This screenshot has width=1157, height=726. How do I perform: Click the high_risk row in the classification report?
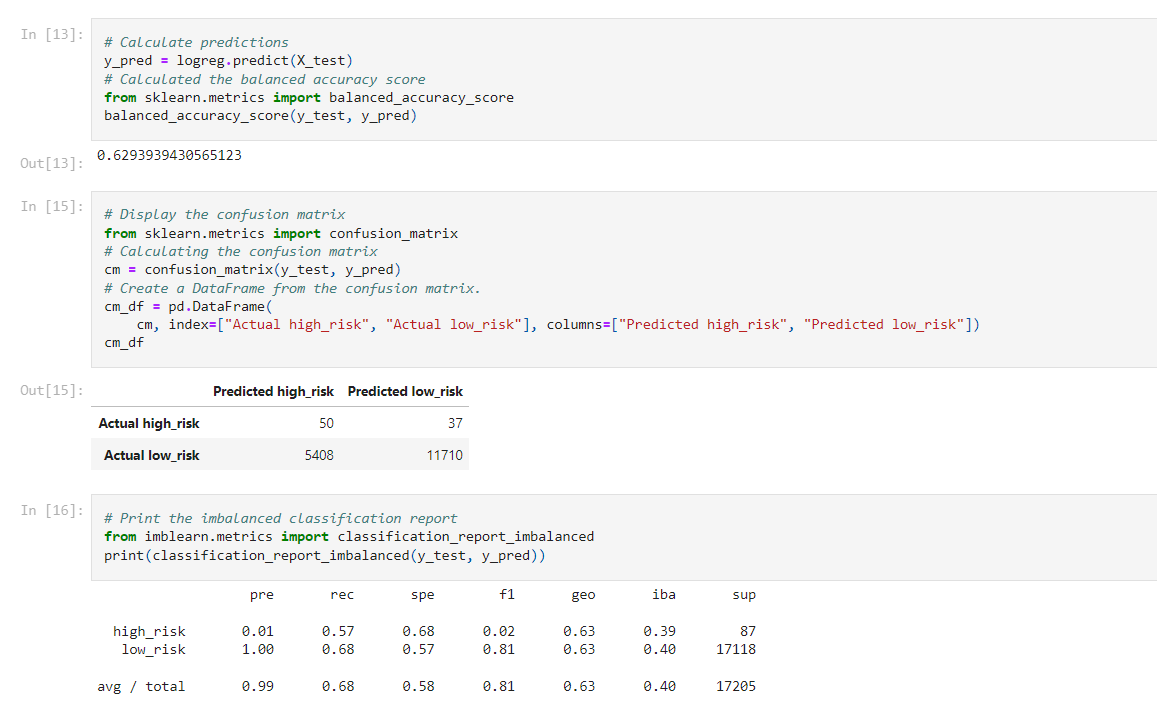[150, 631]
